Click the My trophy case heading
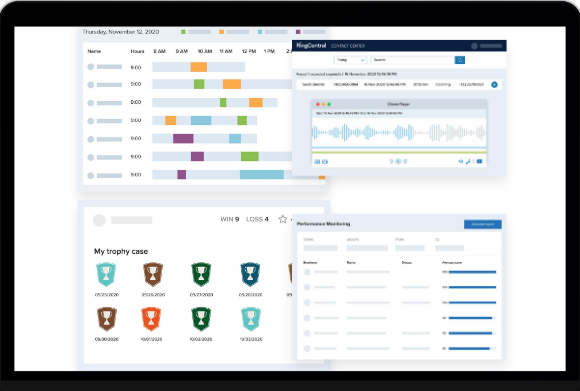Screen dimensions: 580x391 pyautogui.click(x=121, y=252)
